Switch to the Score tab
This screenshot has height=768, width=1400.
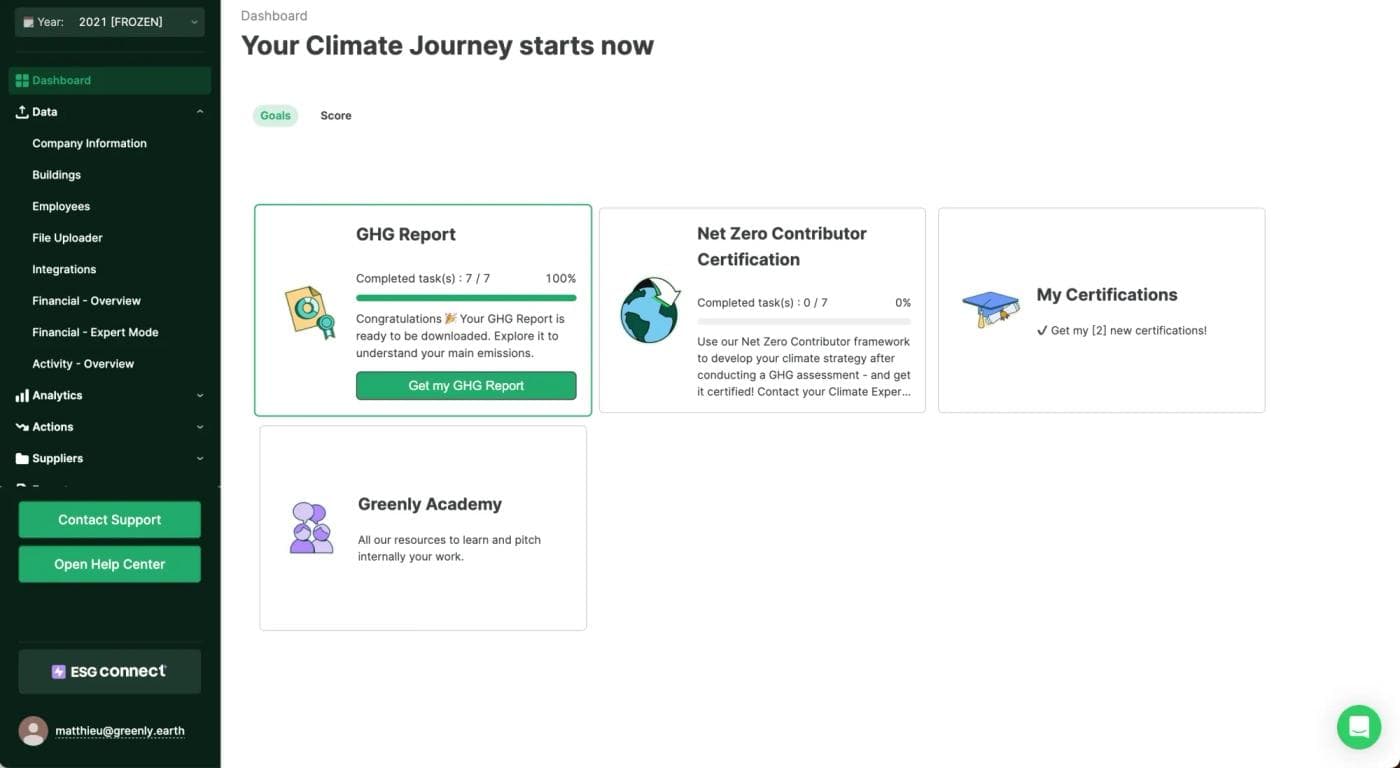tap(335, 115)
